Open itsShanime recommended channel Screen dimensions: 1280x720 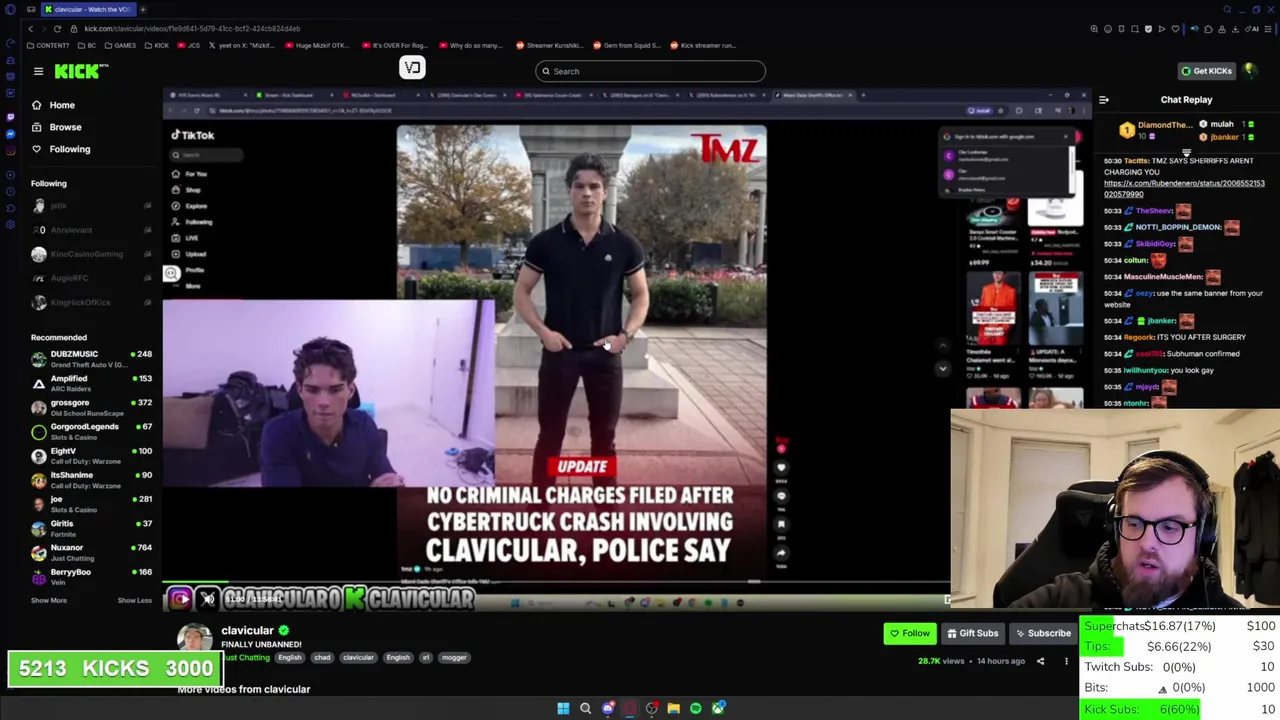click(90, 480)
